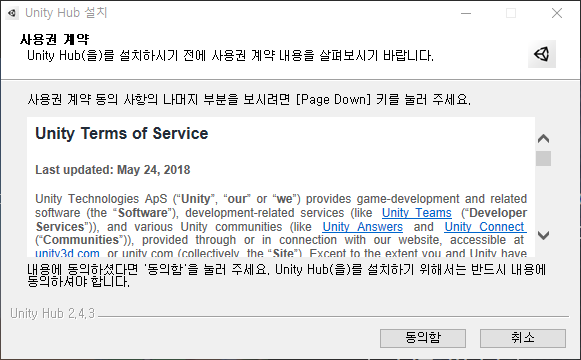This screenshot has height=360, width=581.
Task: Click the title bar Unity Hub icon
Action: [12, 13]
